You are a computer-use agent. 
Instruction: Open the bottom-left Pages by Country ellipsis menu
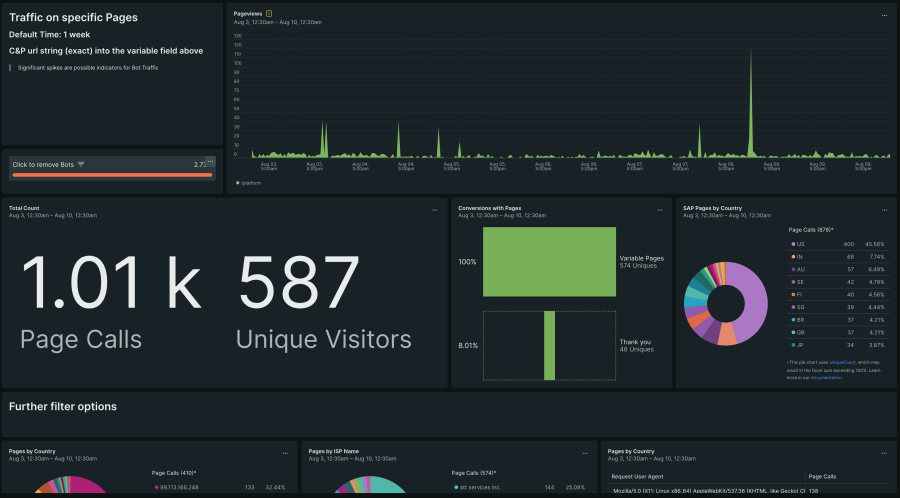coord(285,453)
